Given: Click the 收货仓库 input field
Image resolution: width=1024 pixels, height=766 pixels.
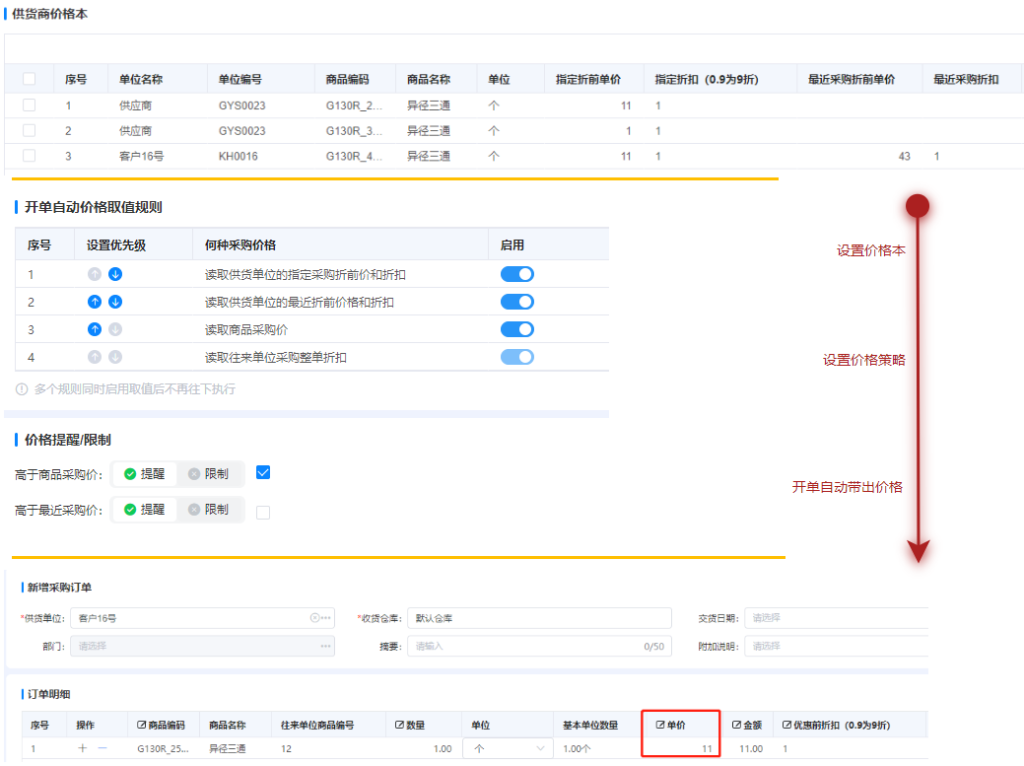Looking at the screenshot, I should 538,618.
